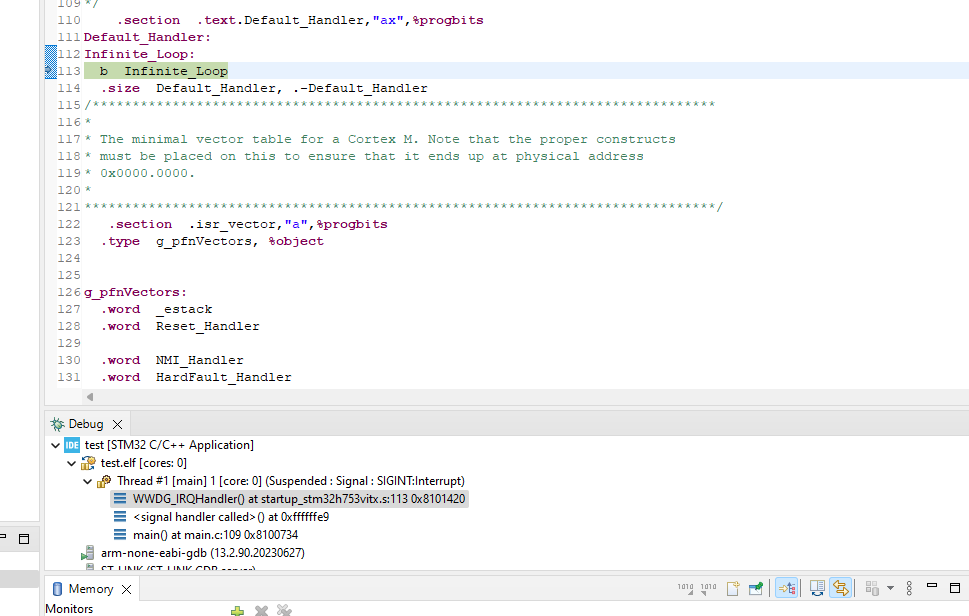This screenshot has height=616, width=969.
Task: Click the switch memory monitor icon
Action: coord(872,588)
